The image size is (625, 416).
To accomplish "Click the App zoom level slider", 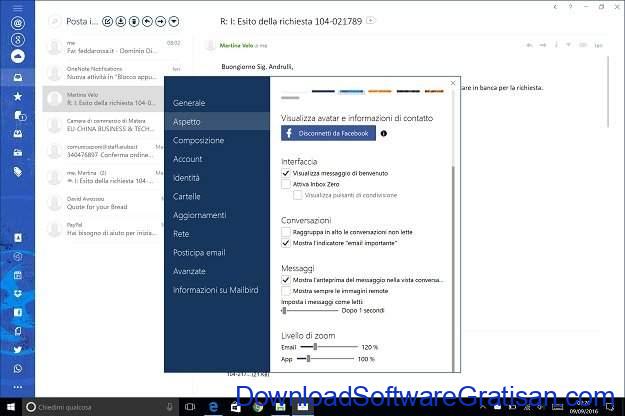I will coord(325,359).
